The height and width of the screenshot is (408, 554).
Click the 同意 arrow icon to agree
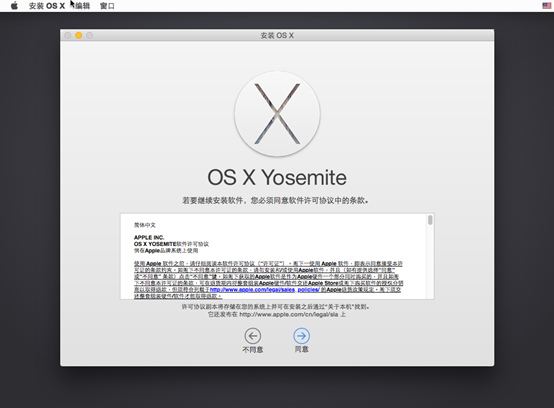click(301, 336)
